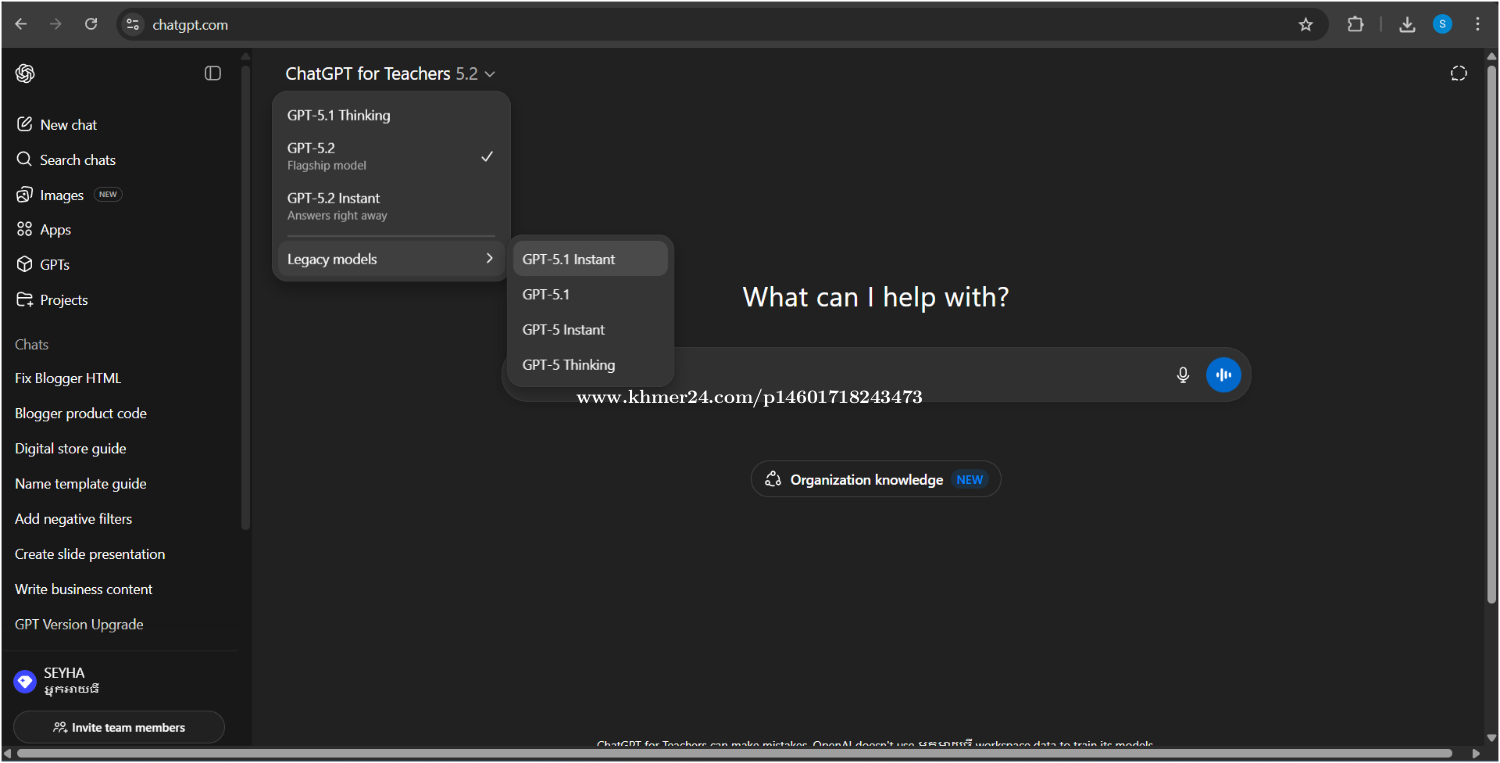Collapse sidebar using the panel toggle icon
The width and height of the screenshot is (1500, 763).
tap(213, 73)
